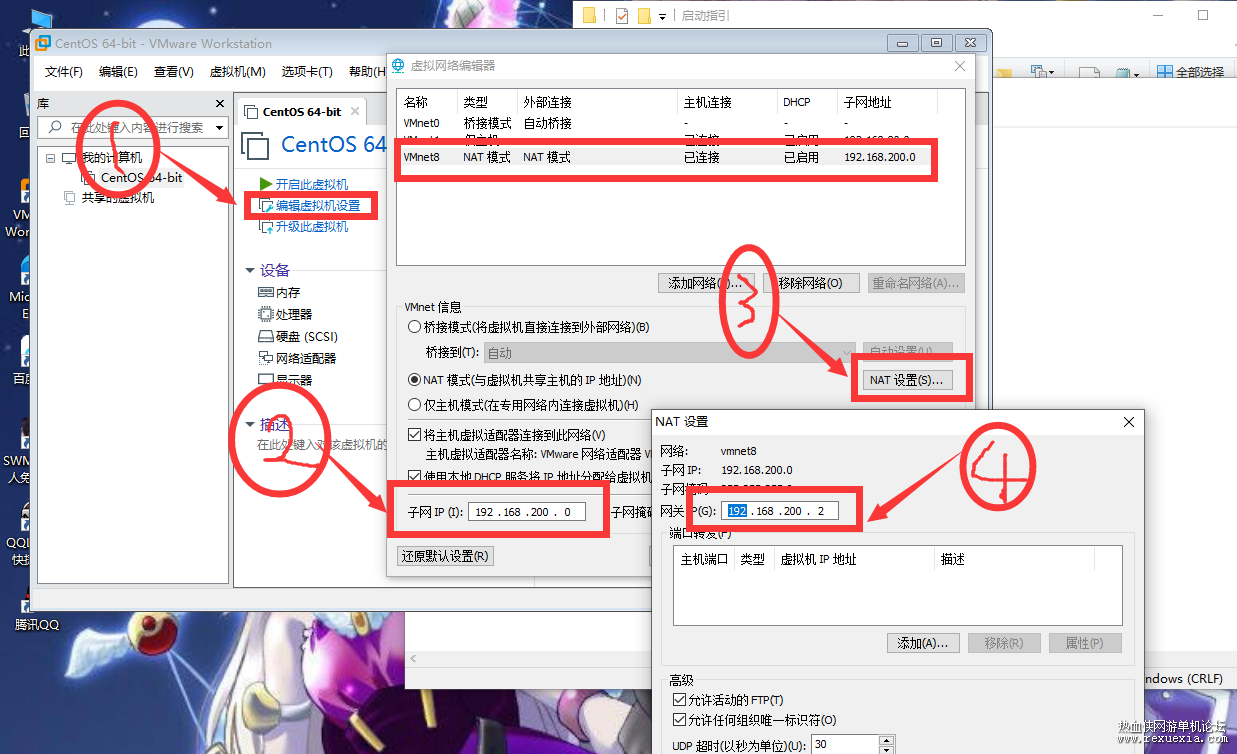
Task: Click the NAT 设置(S)... button
Action: click(x=906, y=380)
